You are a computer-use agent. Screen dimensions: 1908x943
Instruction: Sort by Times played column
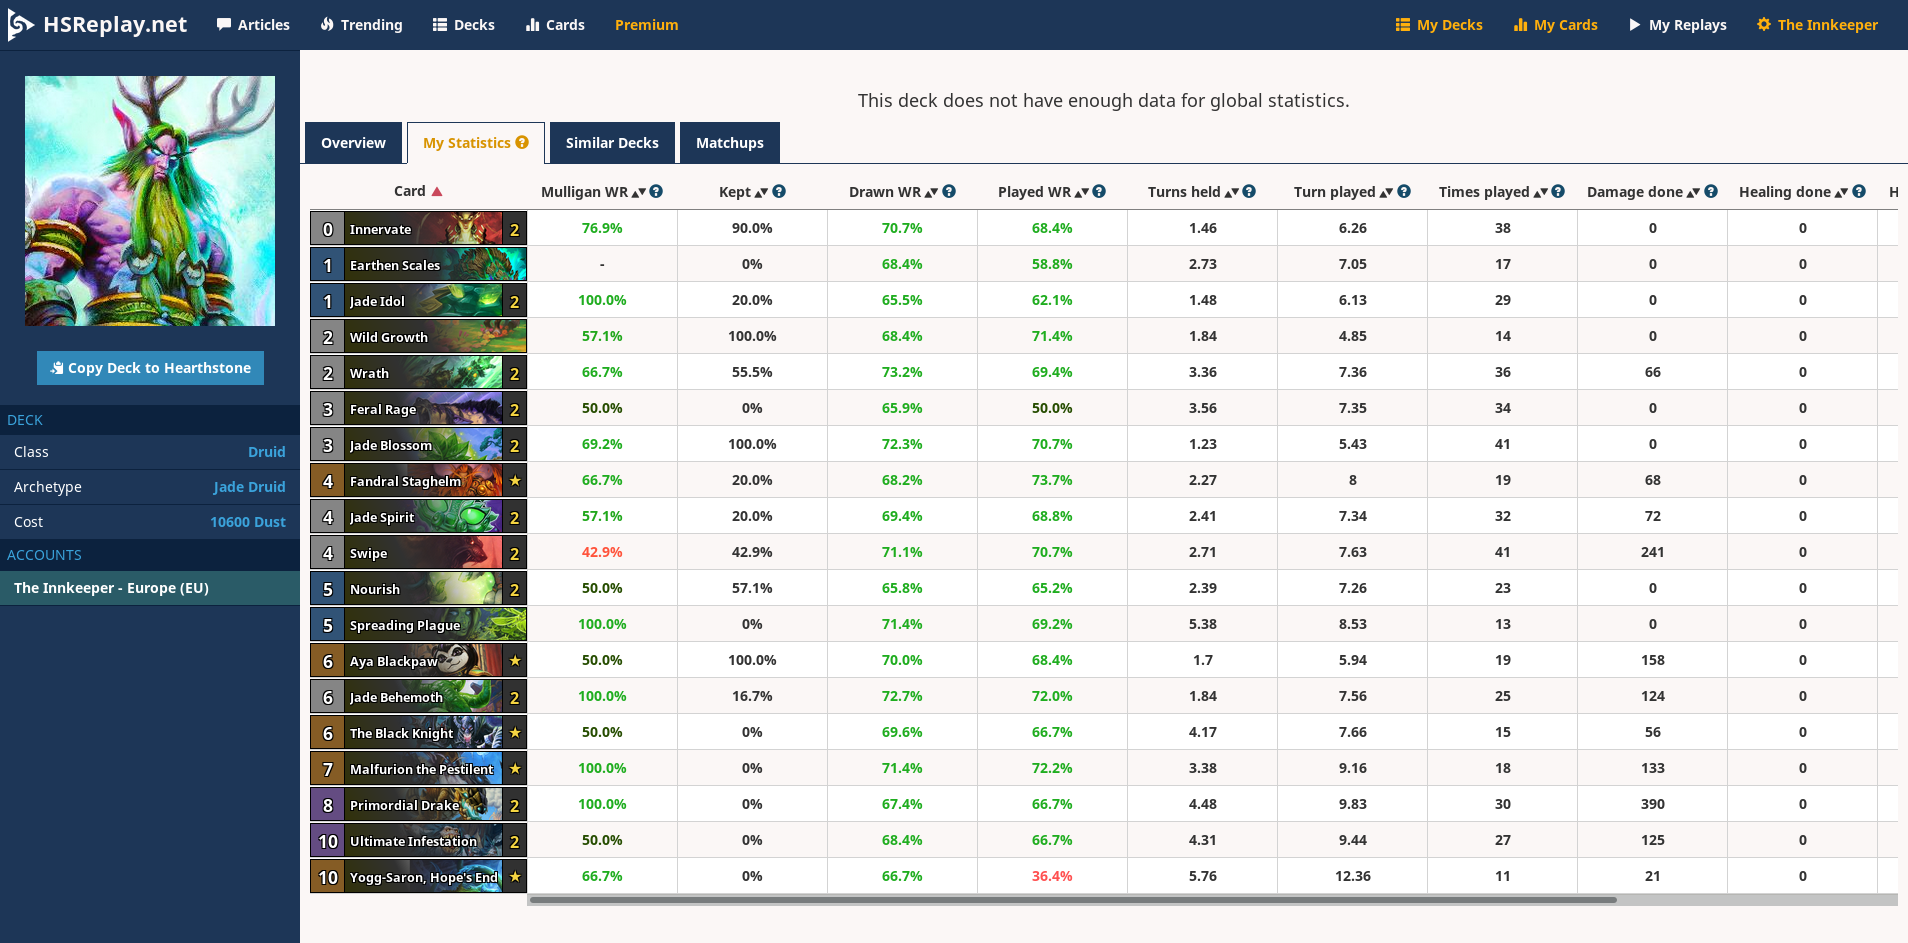(x=1493, y=192)
